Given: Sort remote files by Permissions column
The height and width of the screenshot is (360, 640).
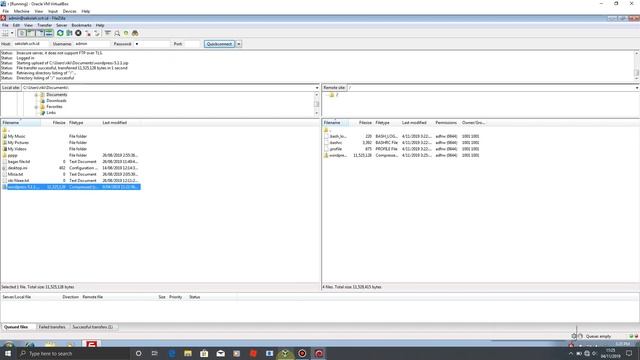Looking at the screenshot, I should (446, 122).
